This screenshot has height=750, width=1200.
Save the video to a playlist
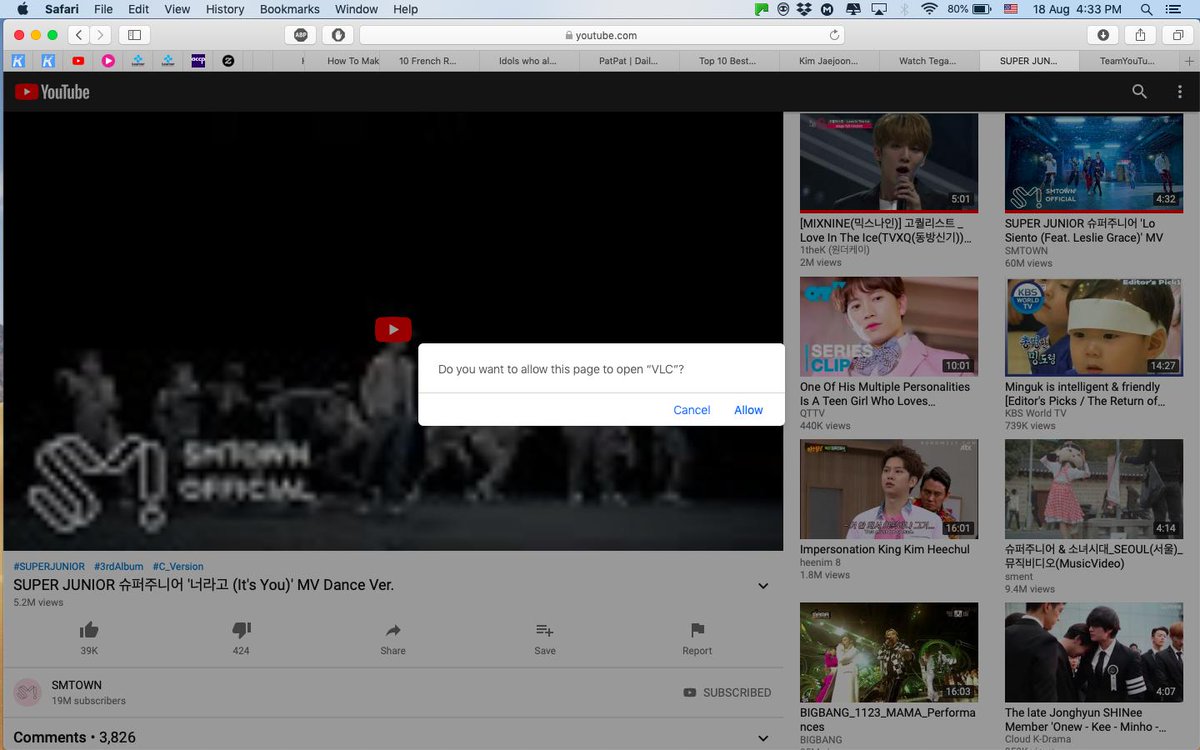click(545, 630)
